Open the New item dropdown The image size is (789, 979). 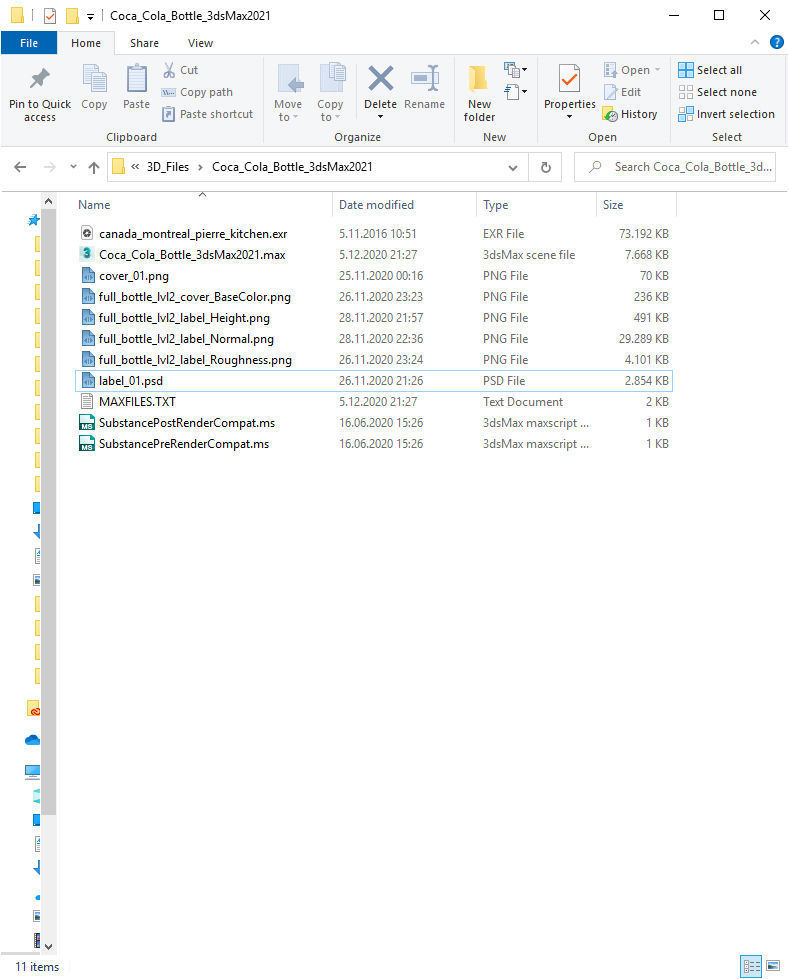click(516, 69)
